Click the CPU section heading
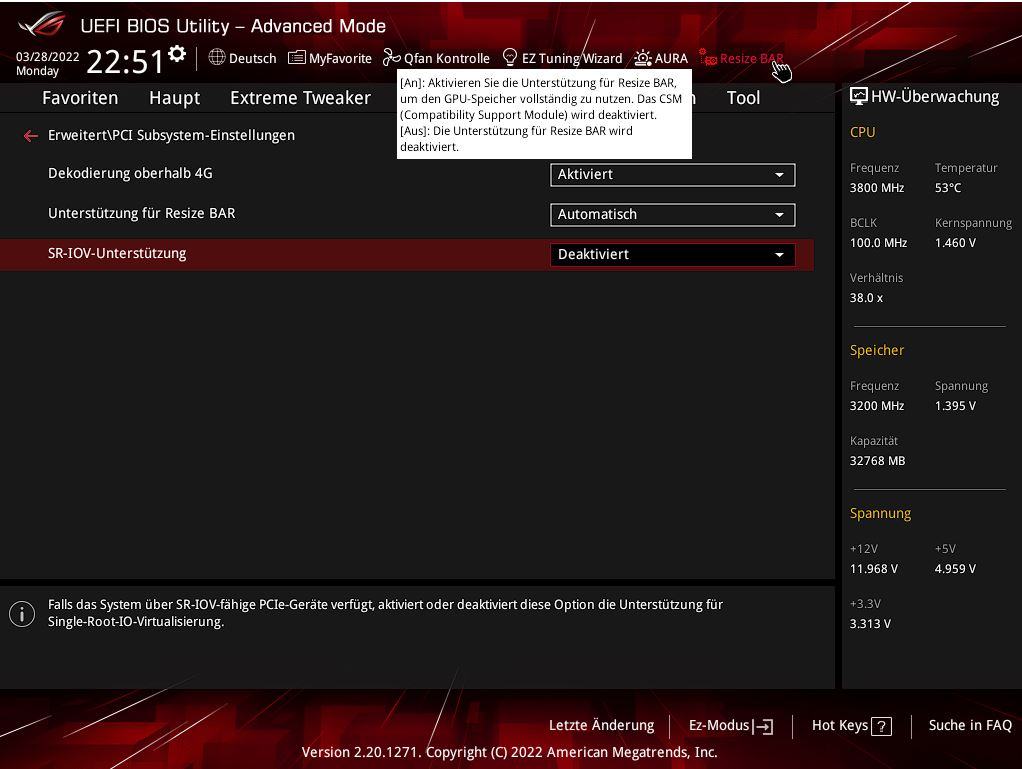The width and height of the screenshot is (1022, 769). pyautogui.click(x=862, y=132)
